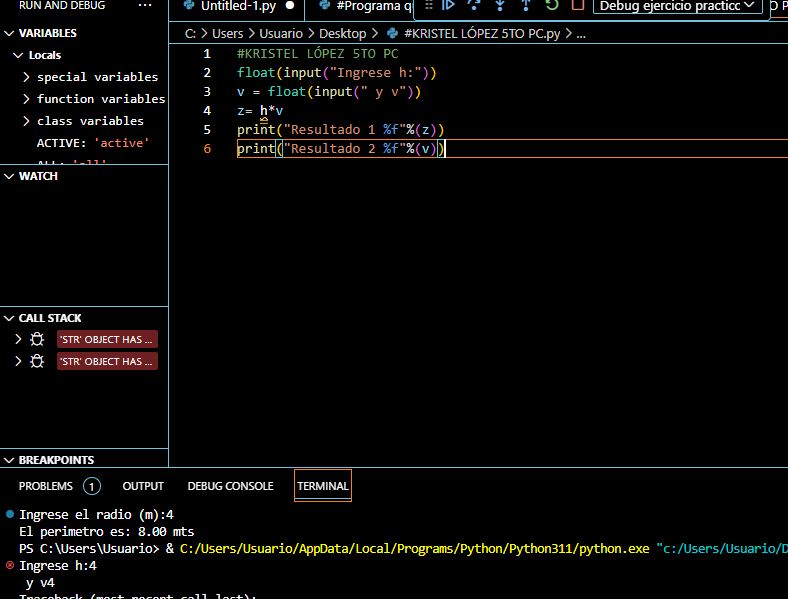Continue debugging with the Continue icon
Image resolution: width=788 pixels, height=599 pixels.
coord(448,6)
